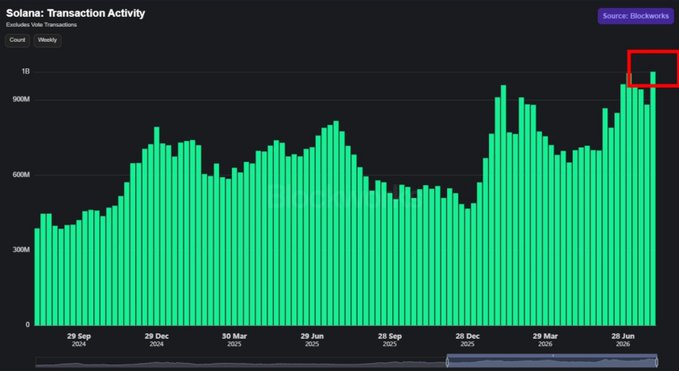
Task: Click the highlighted range selector window
Action: (x=552, y=361)
